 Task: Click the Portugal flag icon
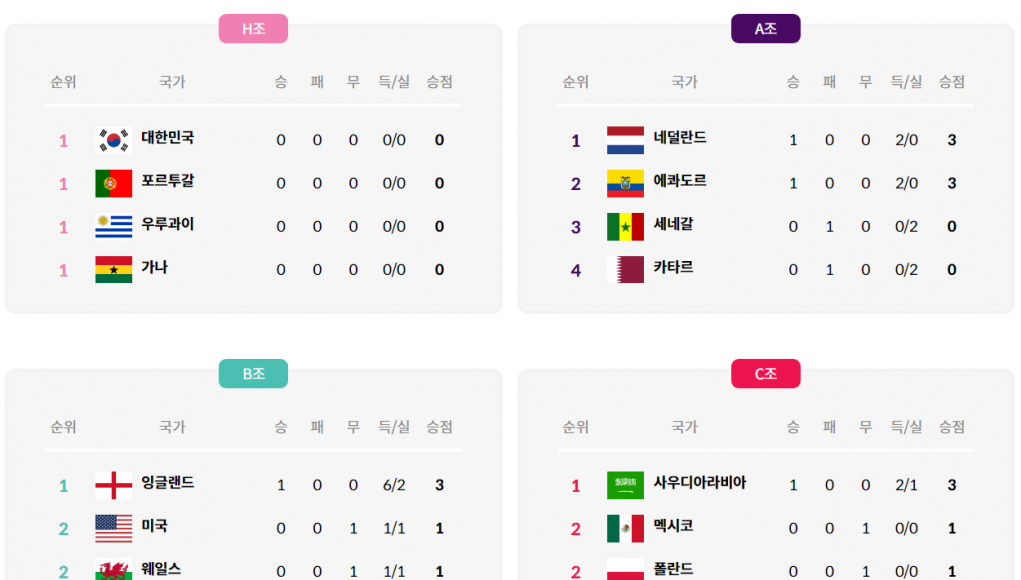(x=113, y=183)
